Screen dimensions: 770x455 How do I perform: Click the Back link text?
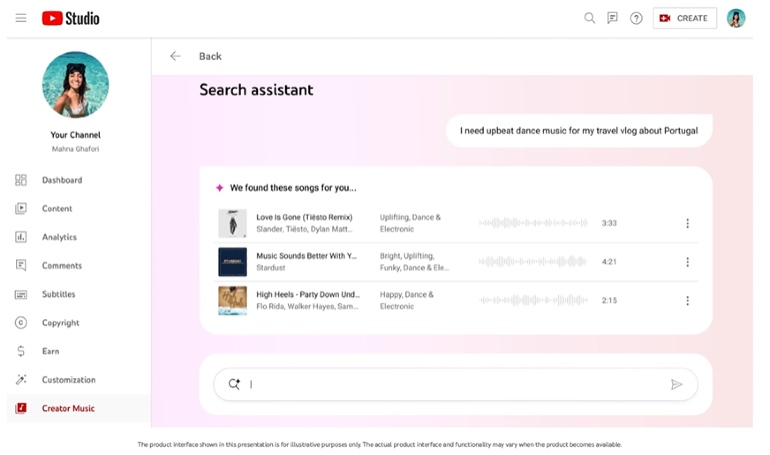coord(210,56)
